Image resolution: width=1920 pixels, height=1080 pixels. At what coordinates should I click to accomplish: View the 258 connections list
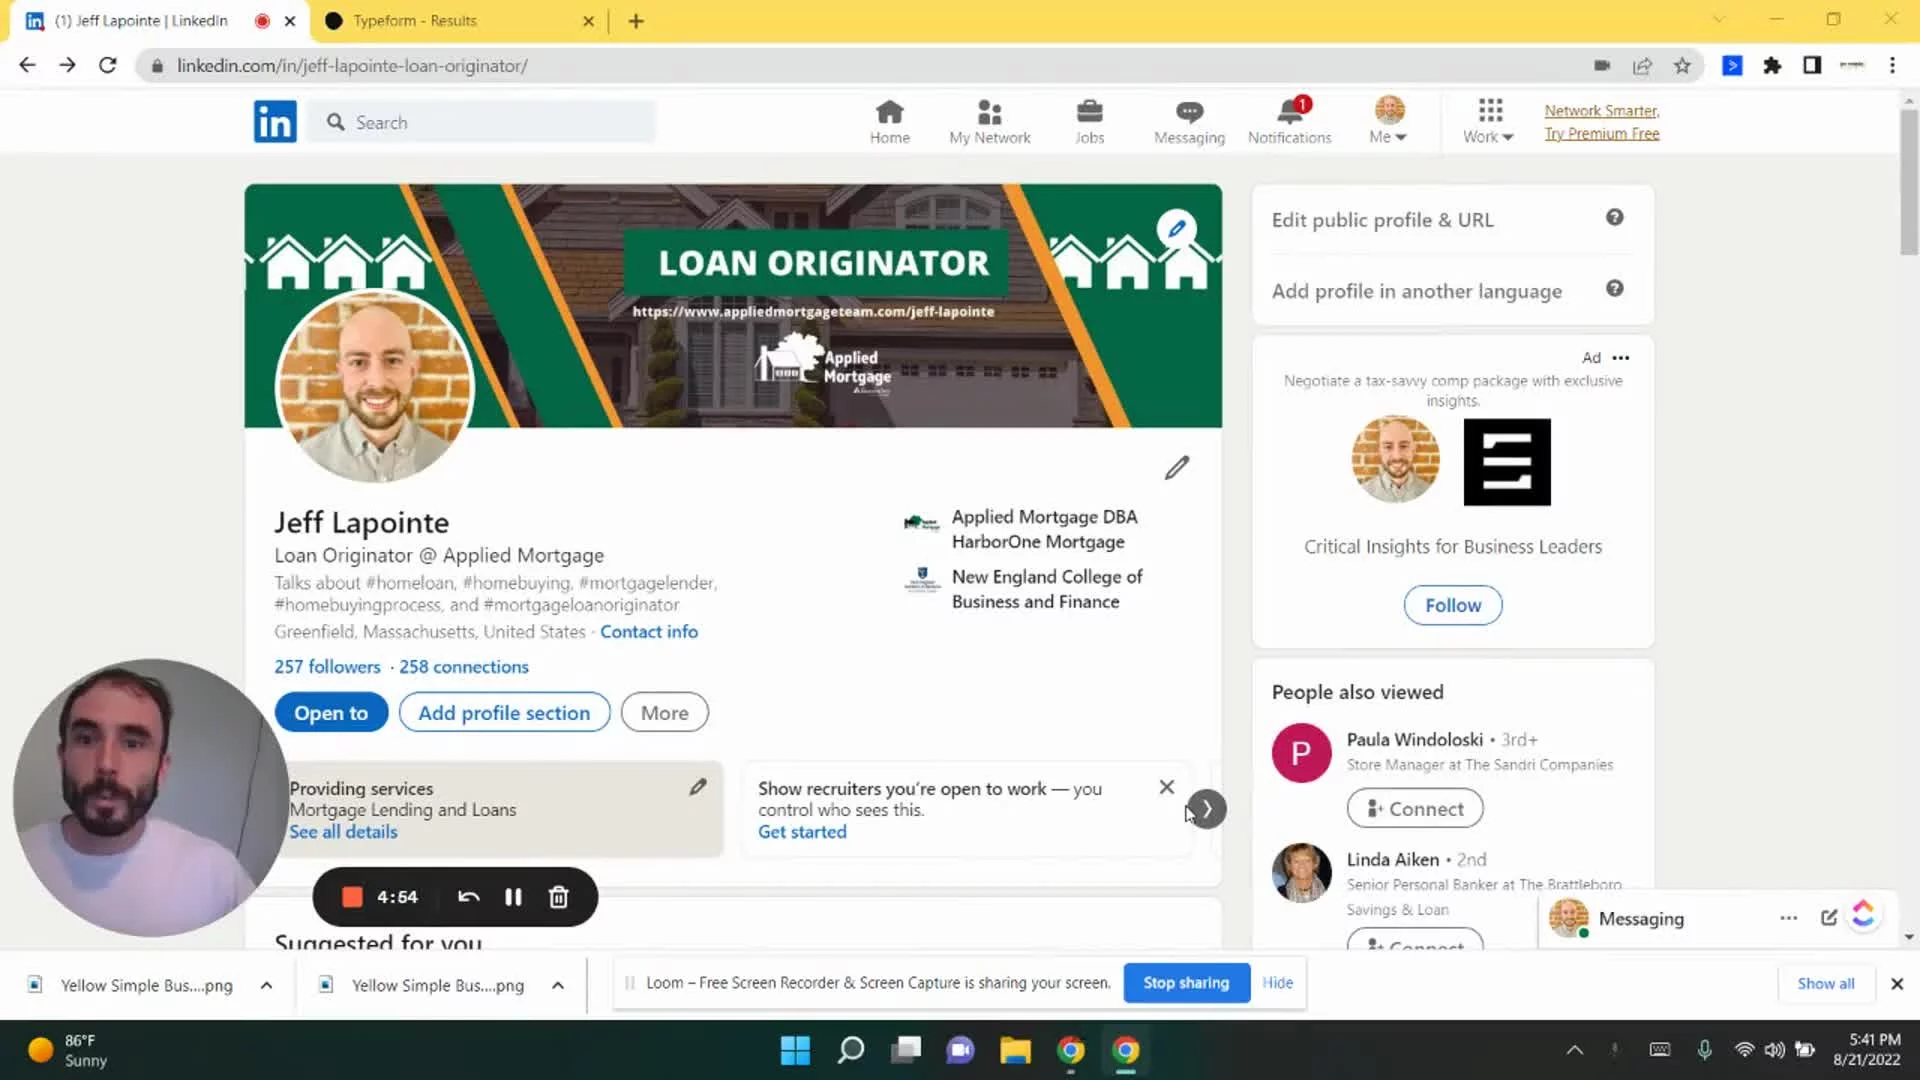click(463, 666)
